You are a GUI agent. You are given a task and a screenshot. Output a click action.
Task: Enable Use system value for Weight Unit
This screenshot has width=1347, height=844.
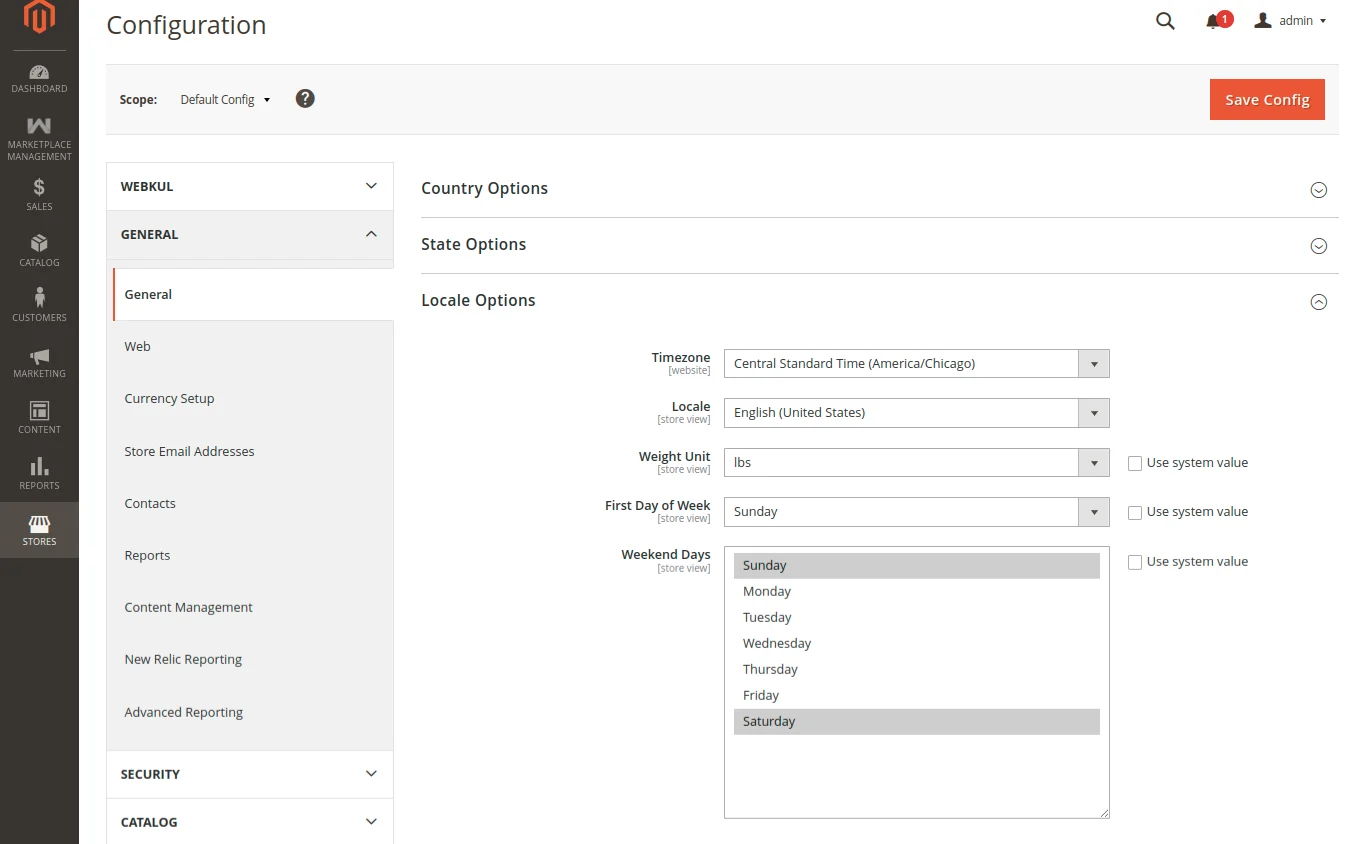[x=1135, y=463]
